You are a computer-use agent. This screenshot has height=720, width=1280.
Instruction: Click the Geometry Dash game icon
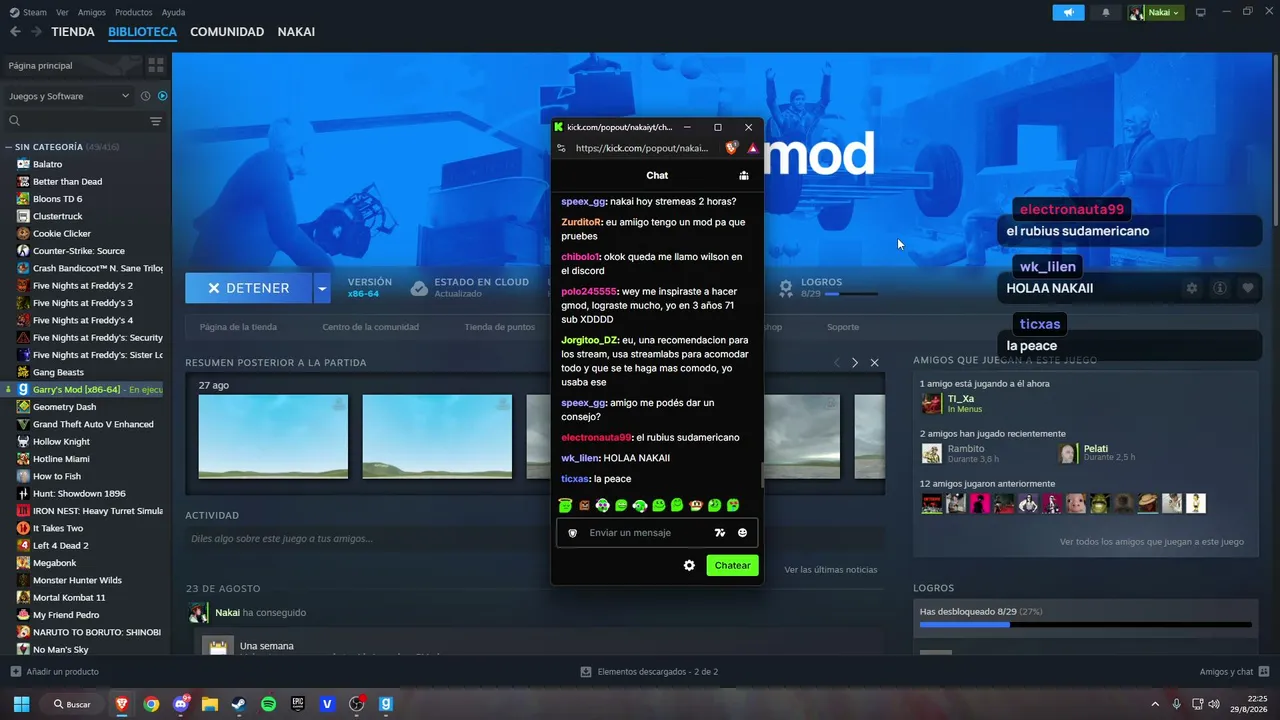point(23,407)
